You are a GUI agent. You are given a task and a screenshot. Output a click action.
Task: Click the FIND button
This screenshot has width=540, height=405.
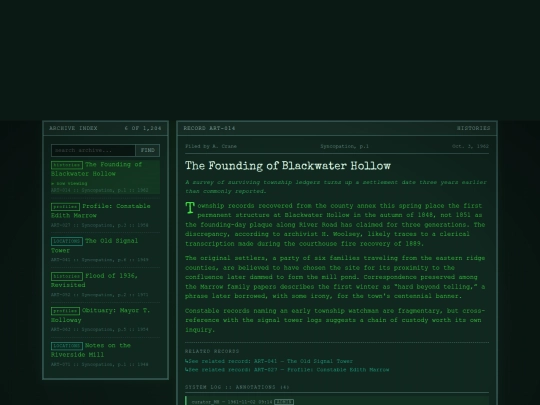click(148, 150)
